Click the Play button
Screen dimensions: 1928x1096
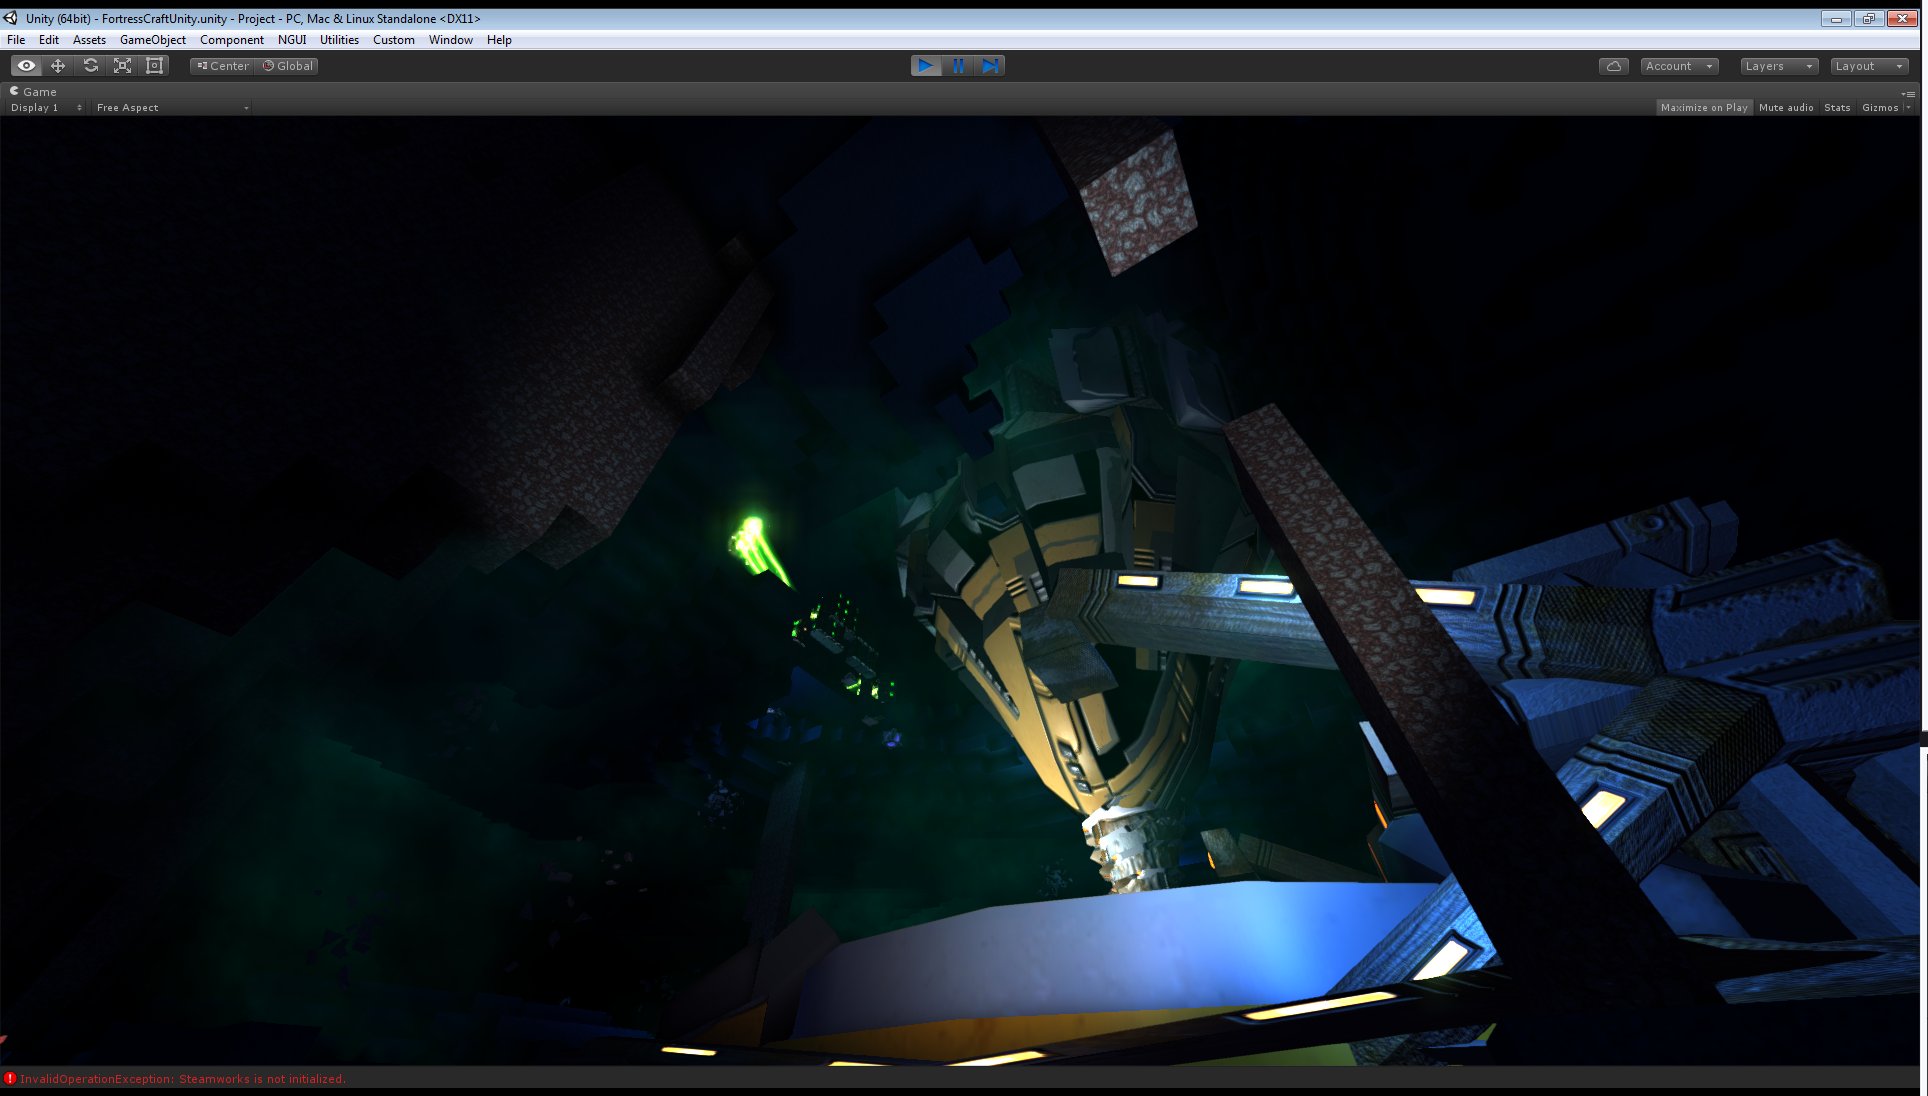point(926,66)
